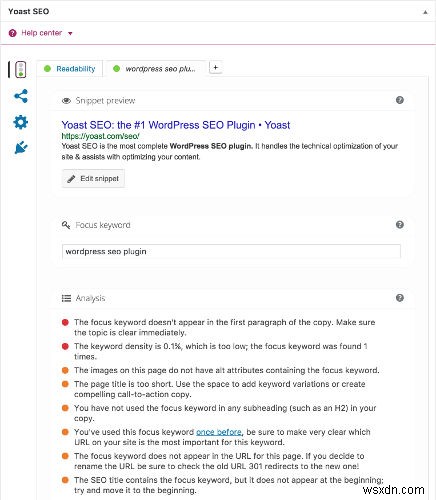The image size is (436, 500).
Task: Open help for Focus keyword section
Action: coord(400,225)
